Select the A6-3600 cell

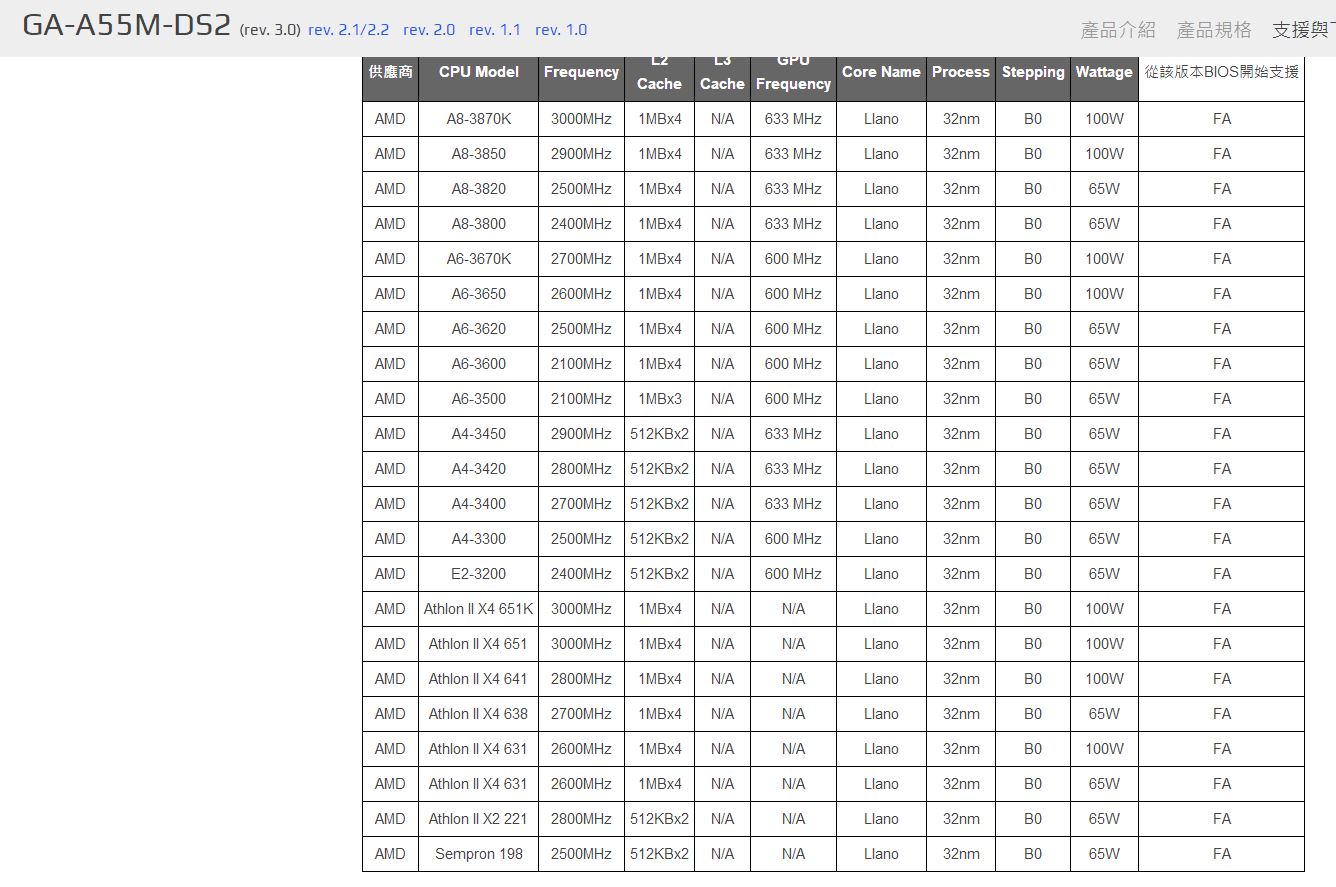click(479, 364)
